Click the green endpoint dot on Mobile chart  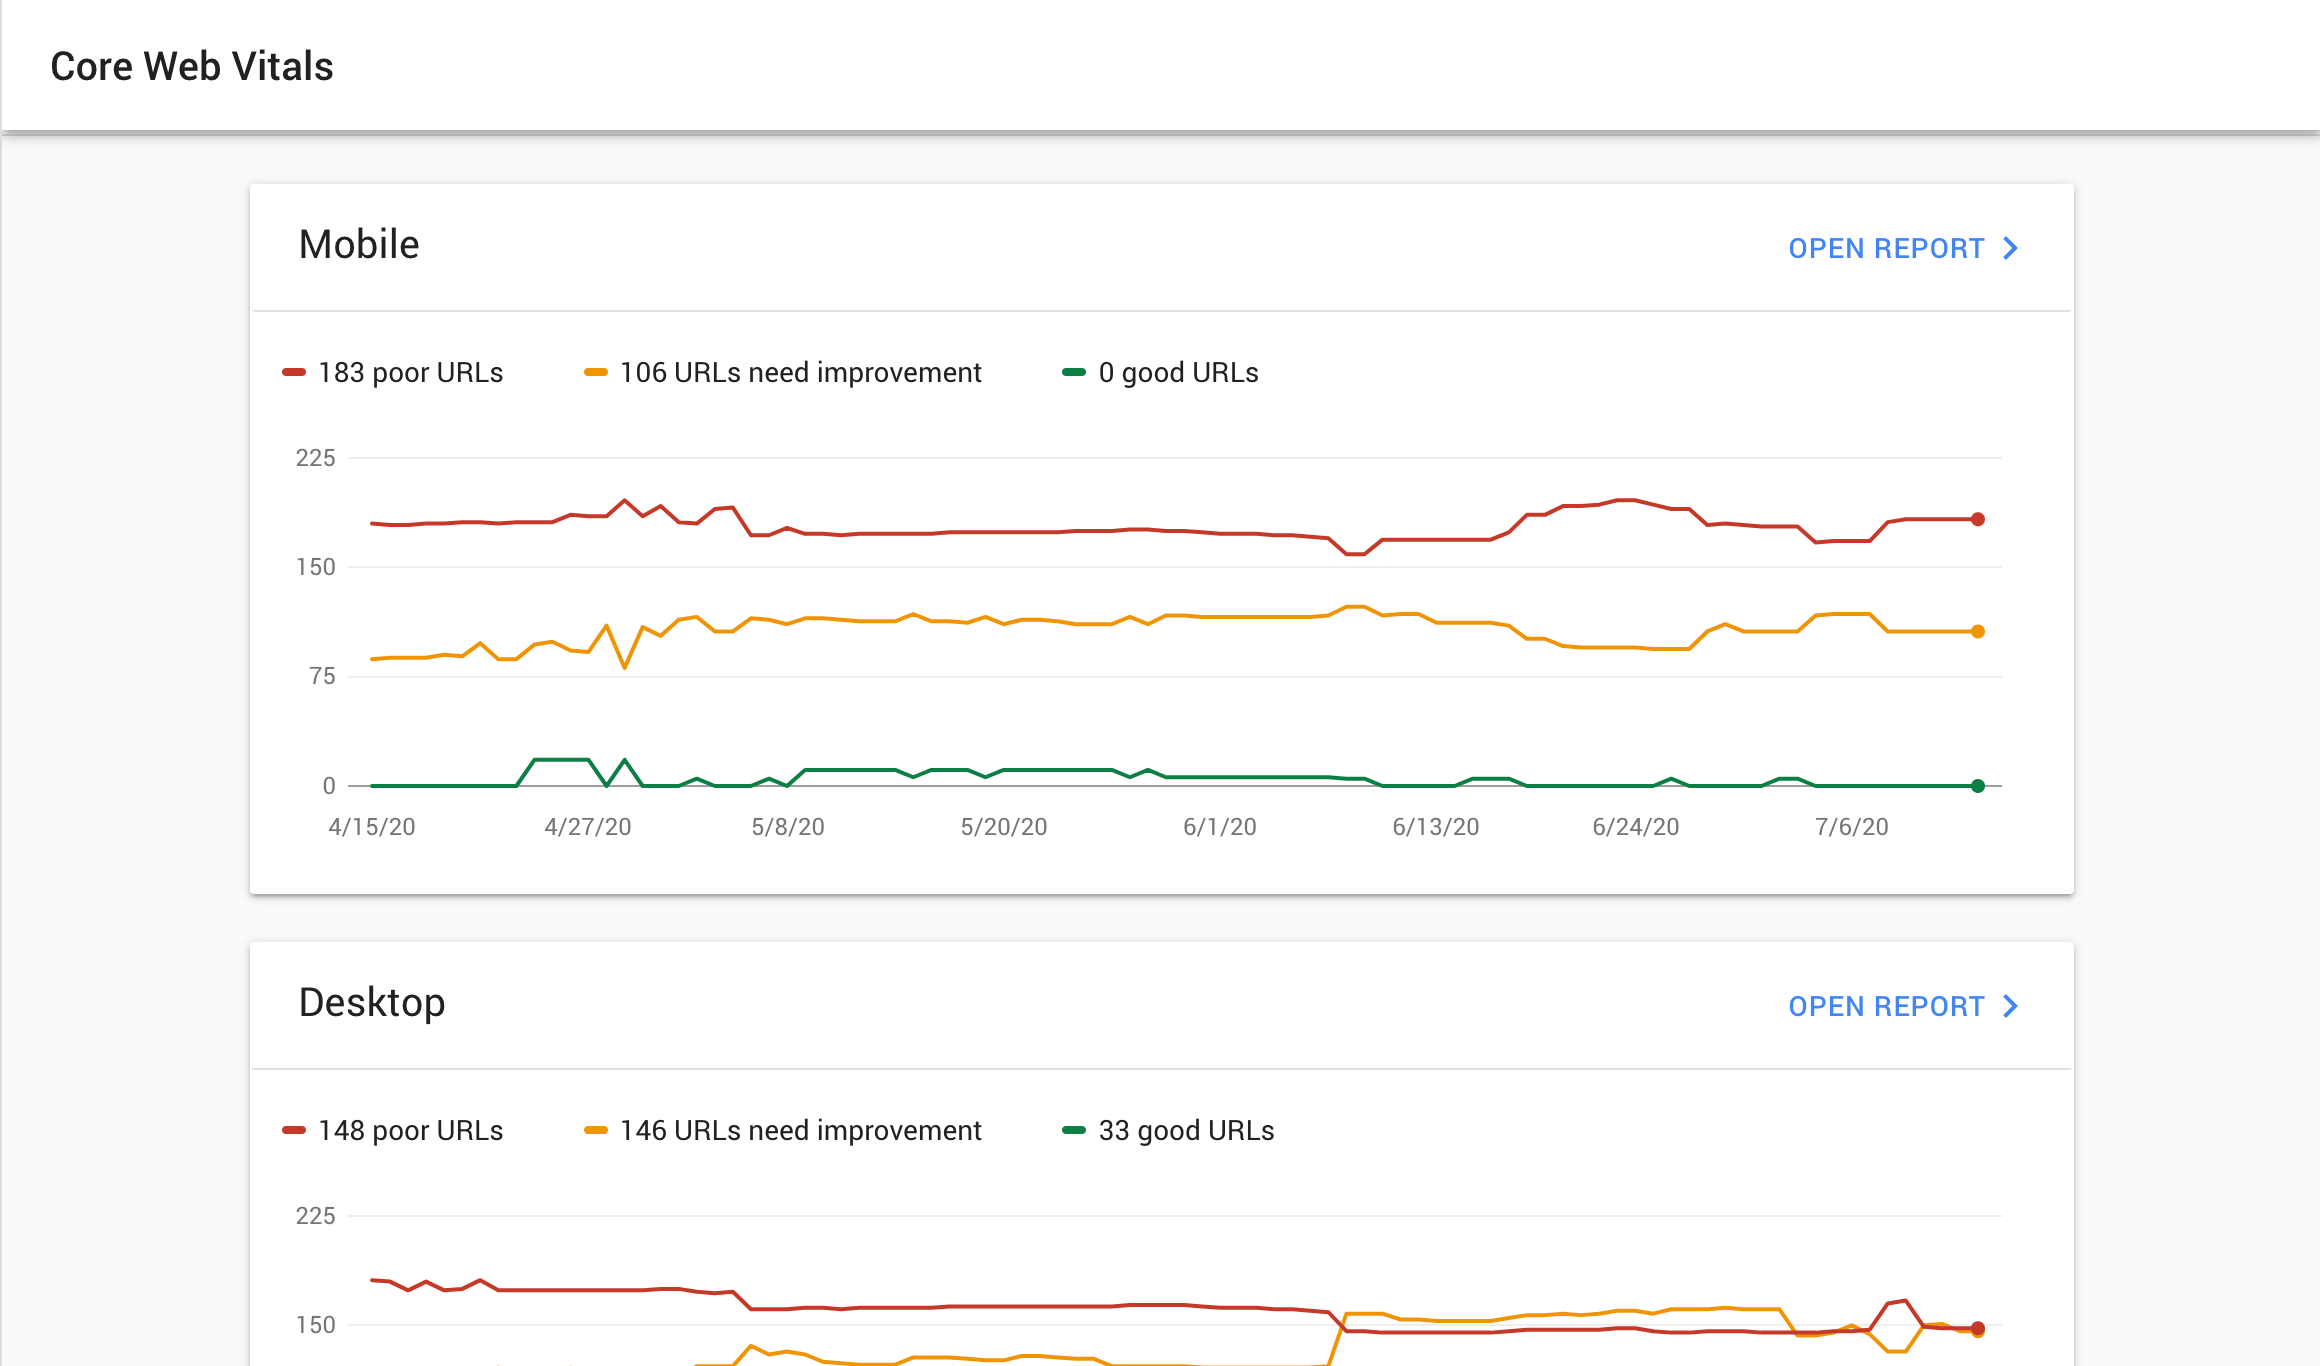(1978, 786)
